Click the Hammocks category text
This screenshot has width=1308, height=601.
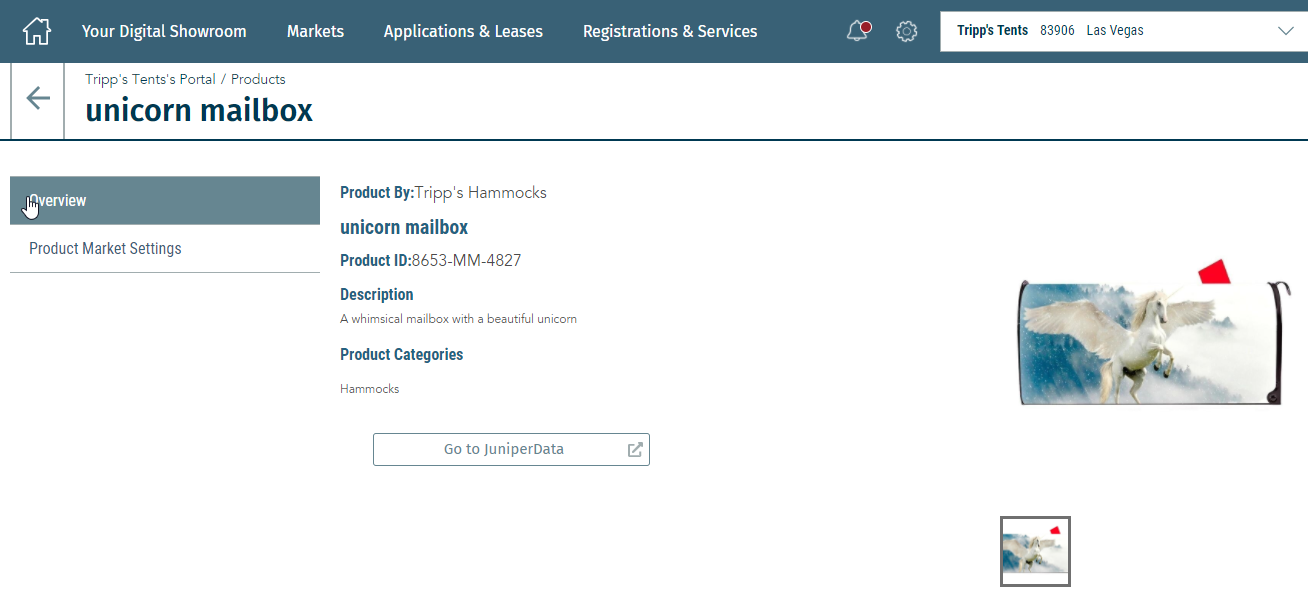point(369,389)
